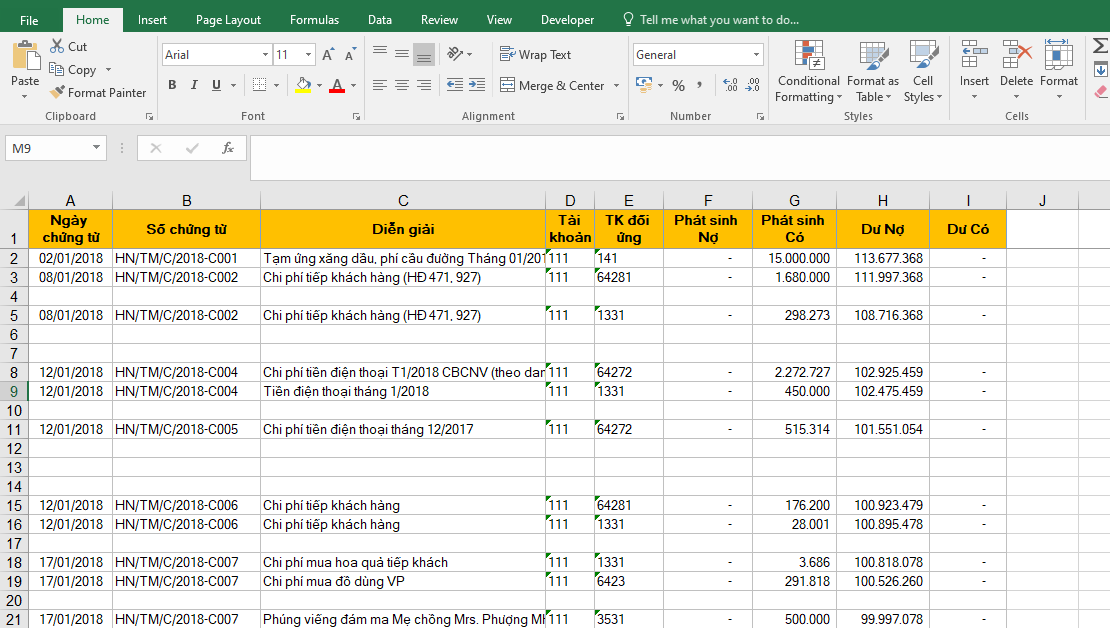Click the Insert function fx icon

click(228, 148)
